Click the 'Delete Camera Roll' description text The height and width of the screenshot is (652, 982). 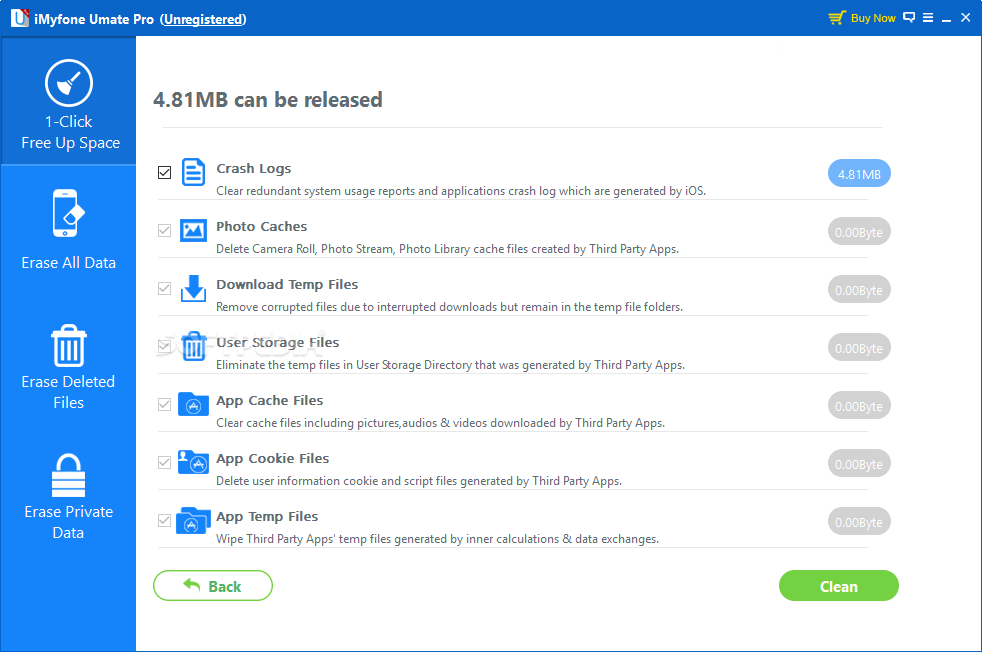(447, 249)
